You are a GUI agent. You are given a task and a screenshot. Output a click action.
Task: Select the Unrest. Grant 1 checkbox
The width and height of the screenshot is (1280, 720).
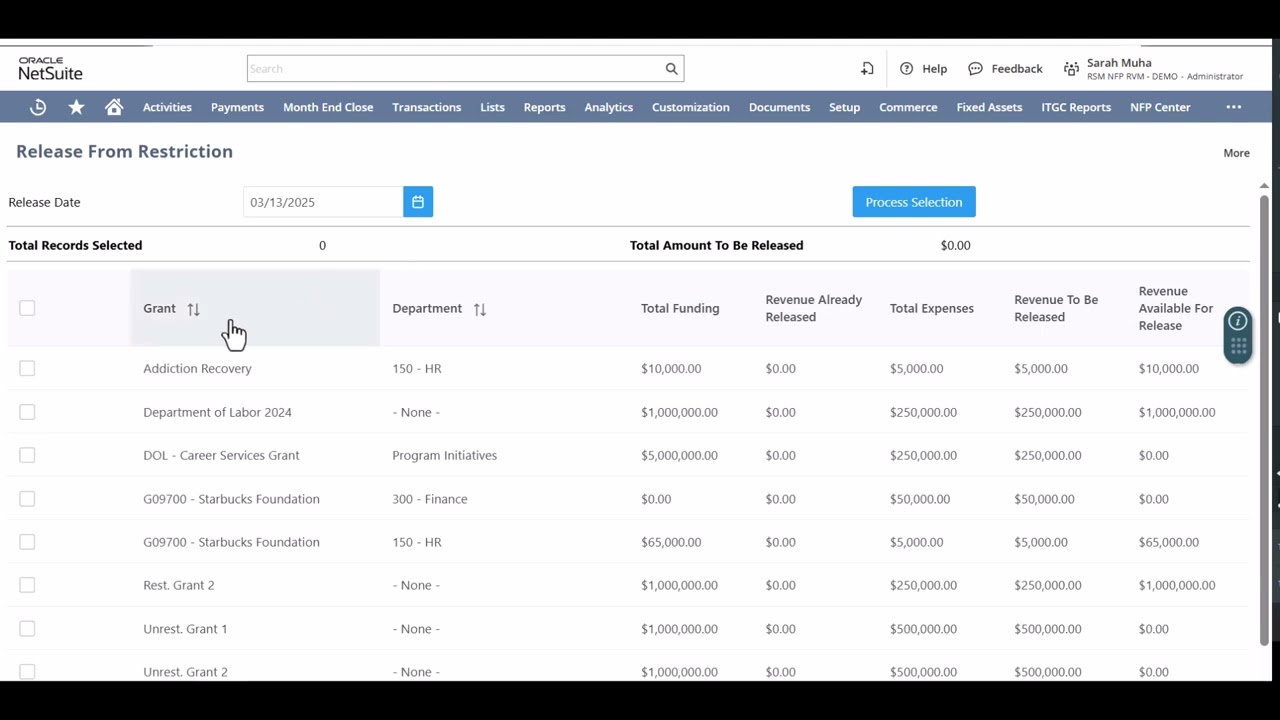pos(27,629)
